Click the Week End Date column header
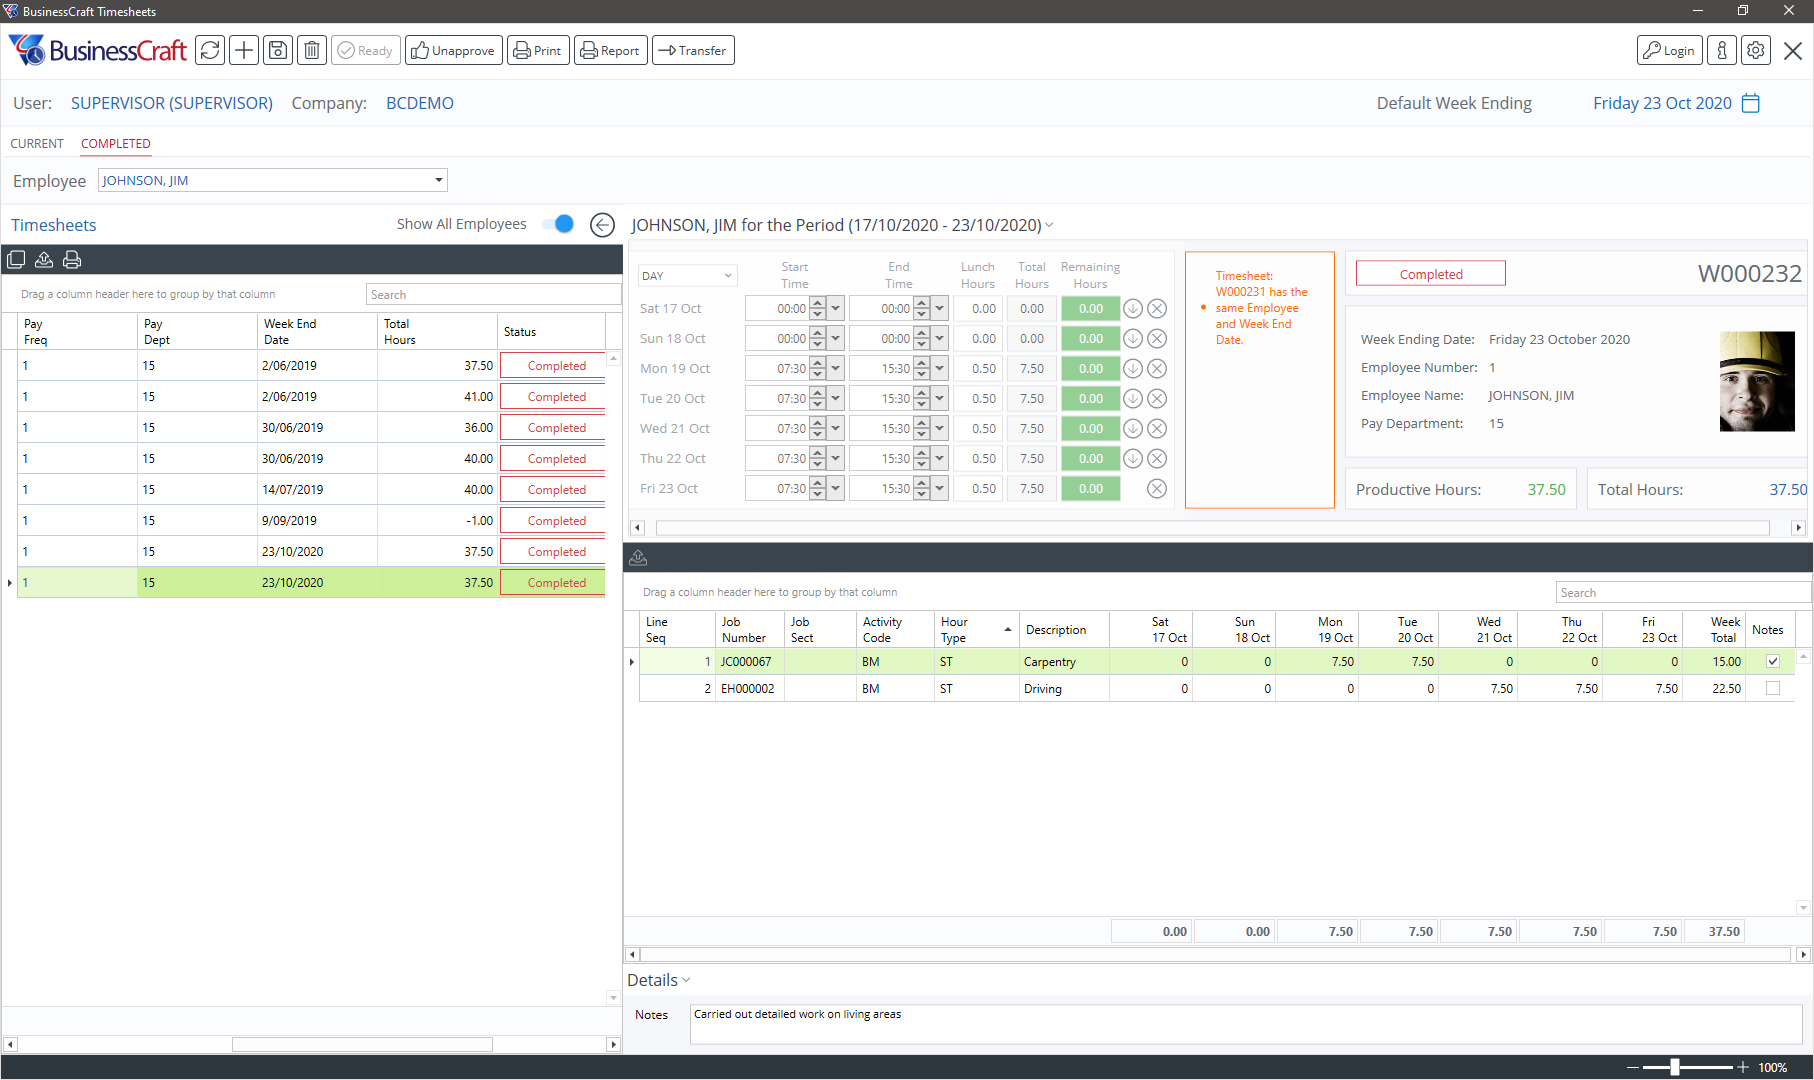The height and width of the screenshot is (1080, 1814). (x=317, y=332)
